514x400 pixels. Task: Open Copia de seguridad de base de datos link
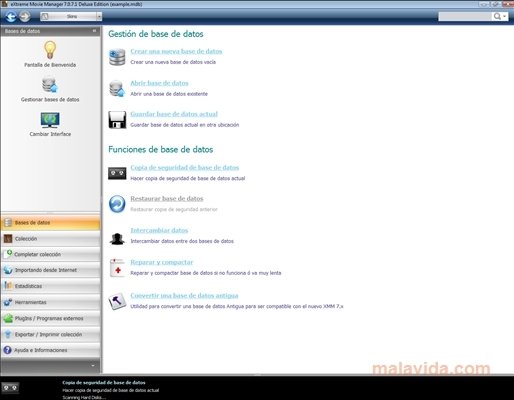pyautogui.click(x=185, y=168)
